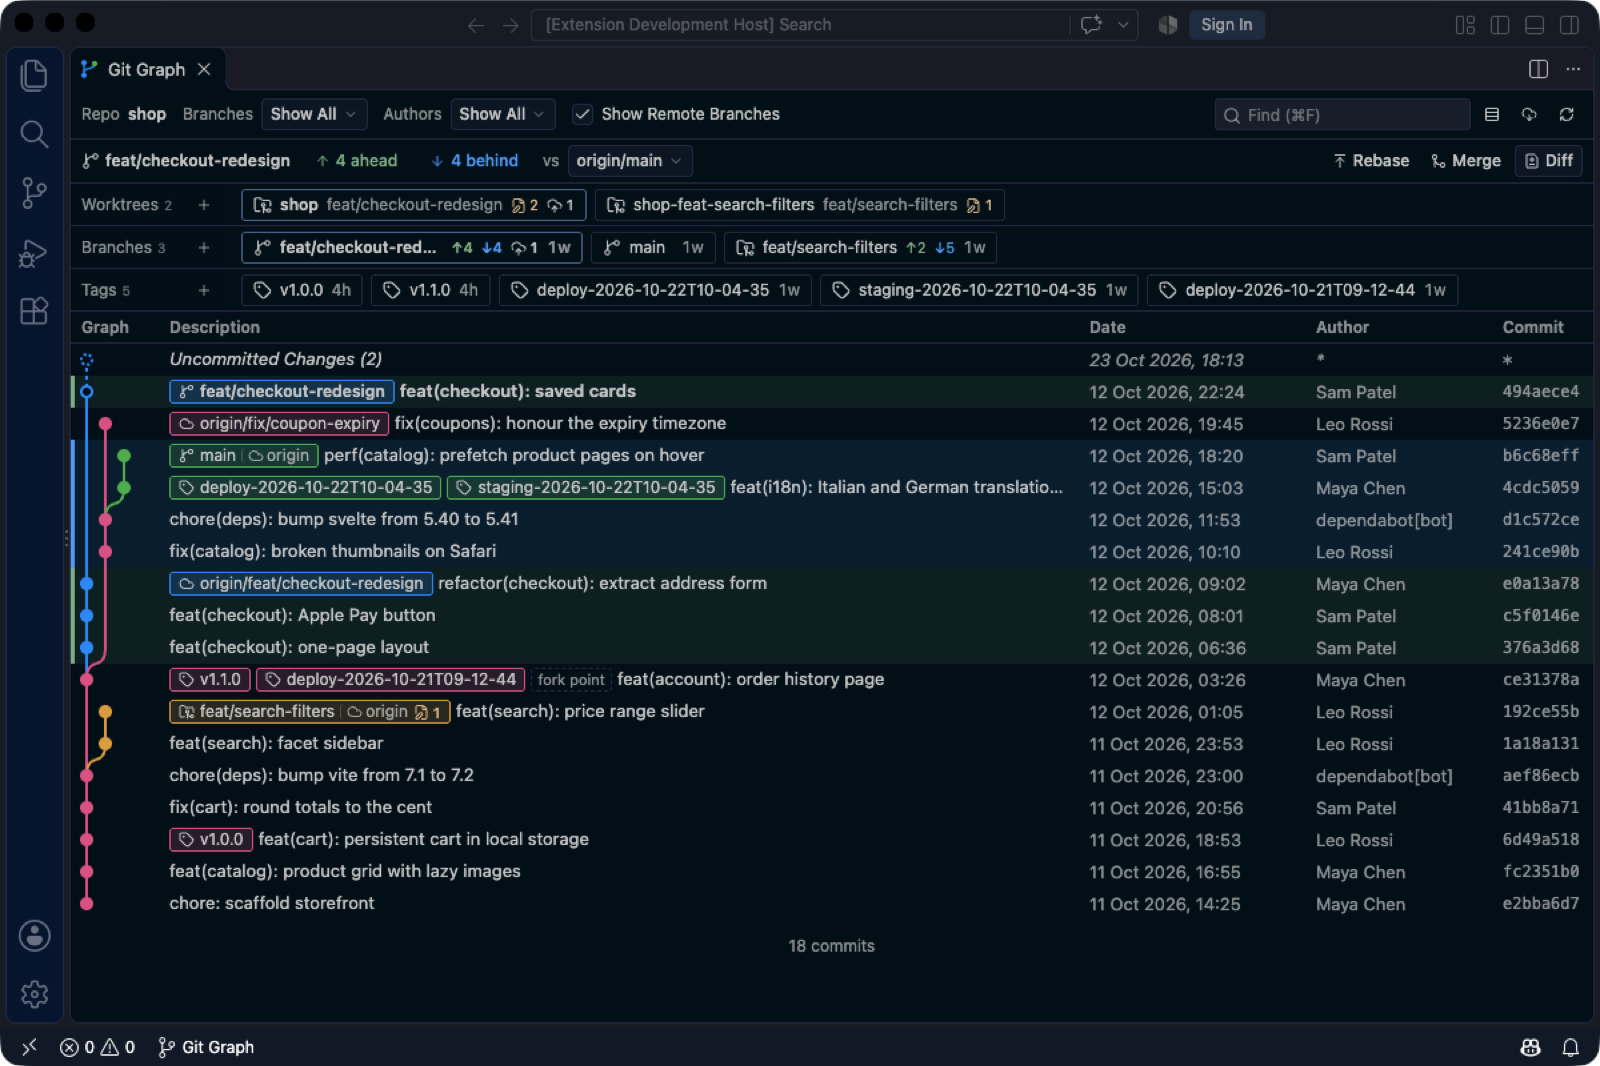The height and width of the screenshot is (1066, 1600).
Task: Open the Branches Show All dropdown
Action: pos(314,114)
